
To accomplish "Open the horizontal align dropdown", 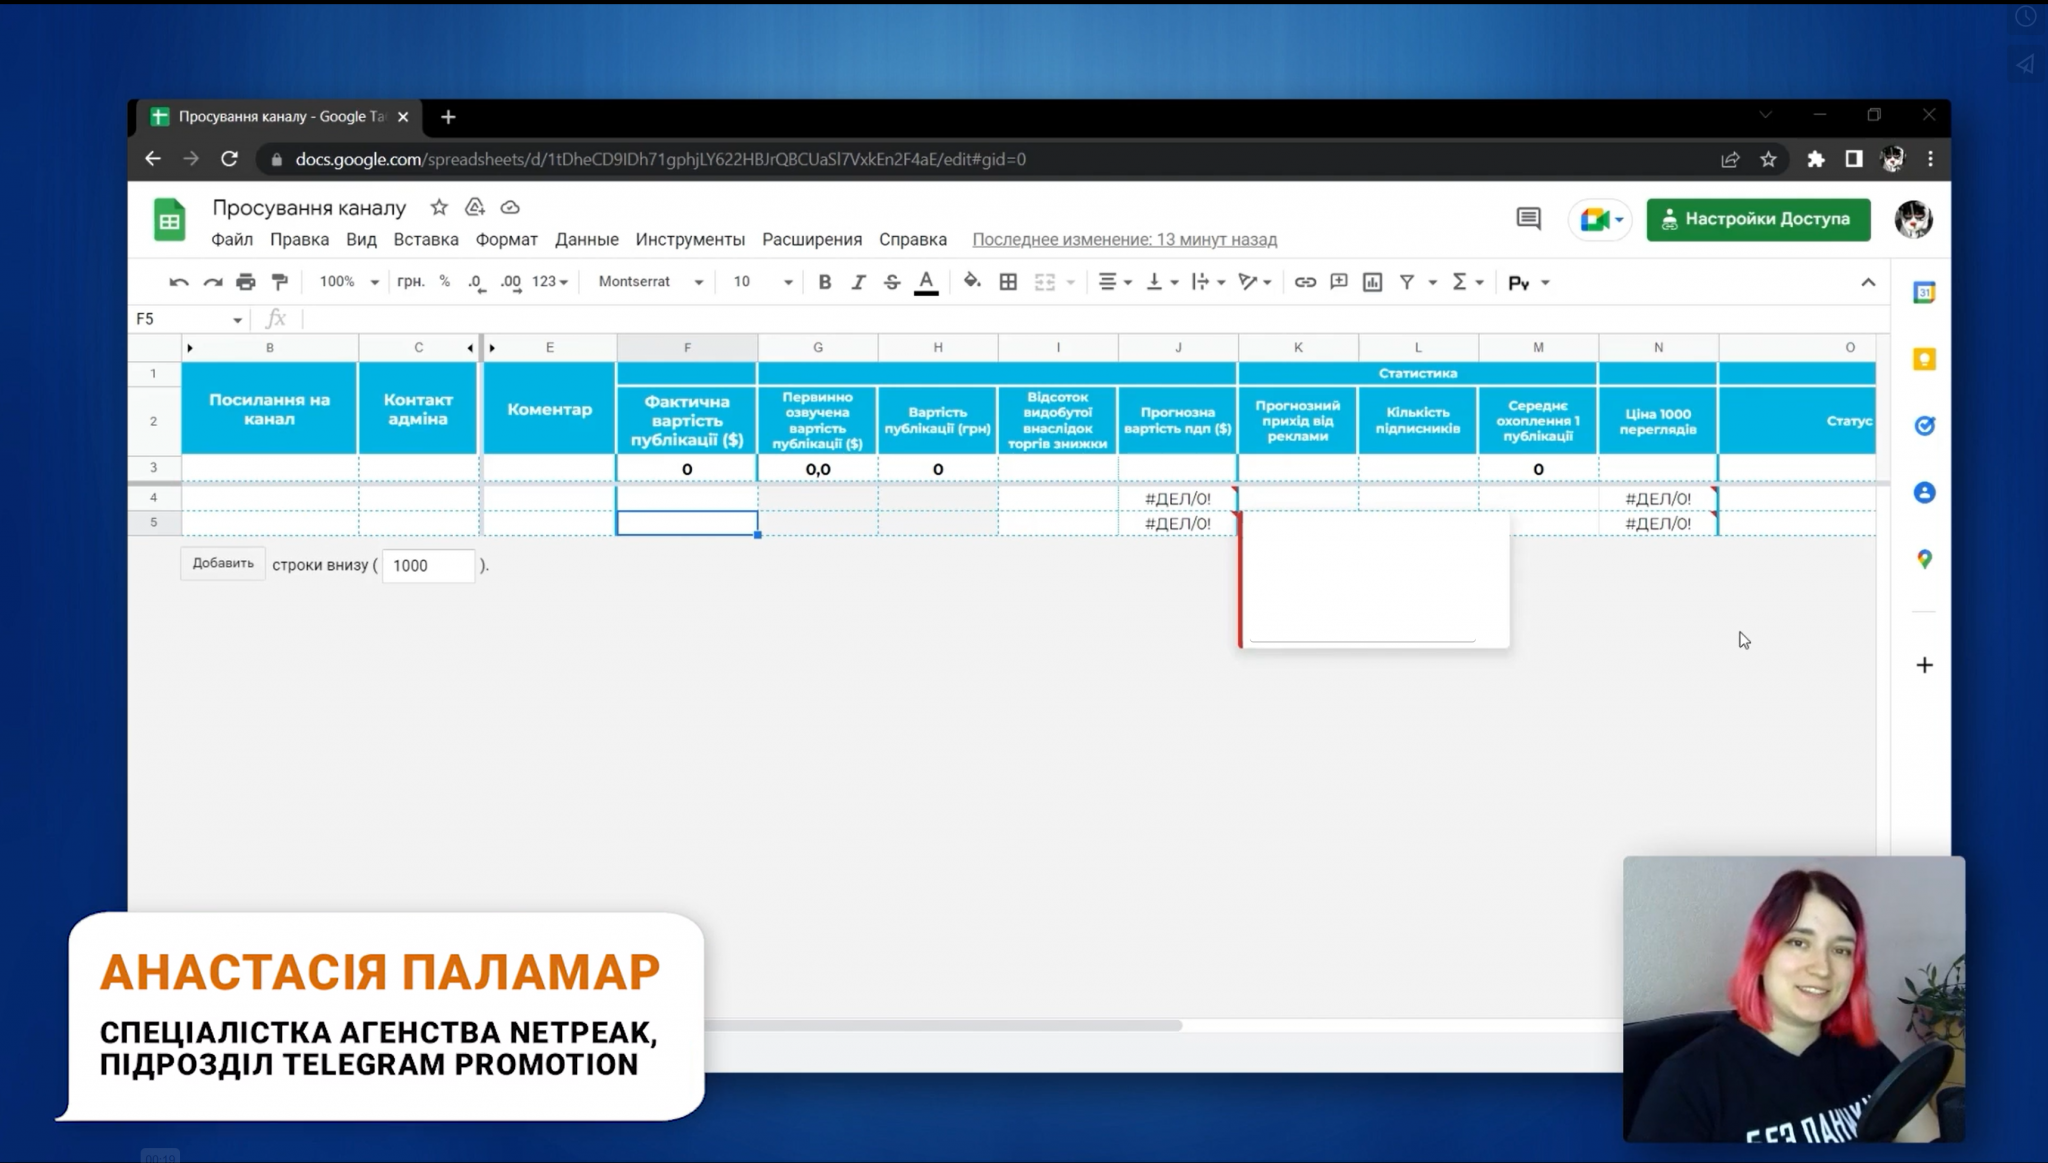I will coord(1114,282).
